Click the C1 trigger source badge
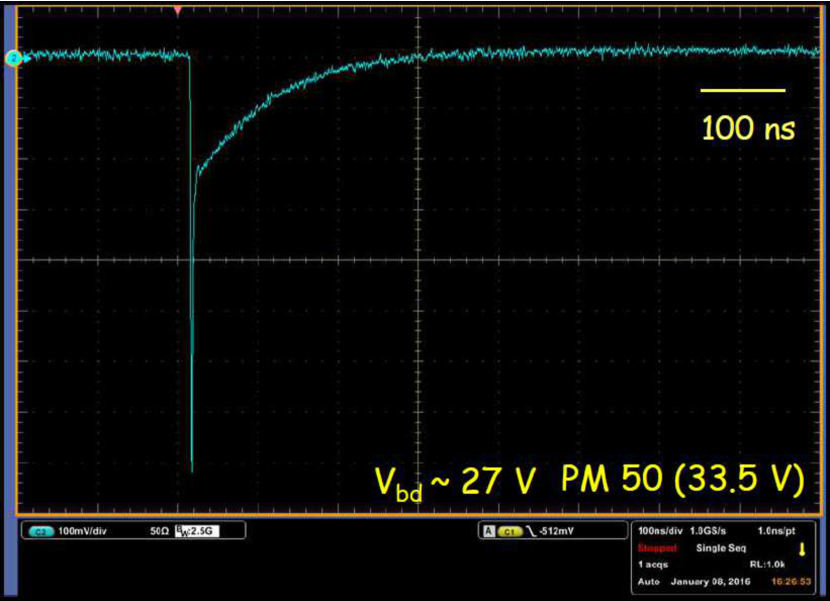The image size is (830, 601). (510, 531)
